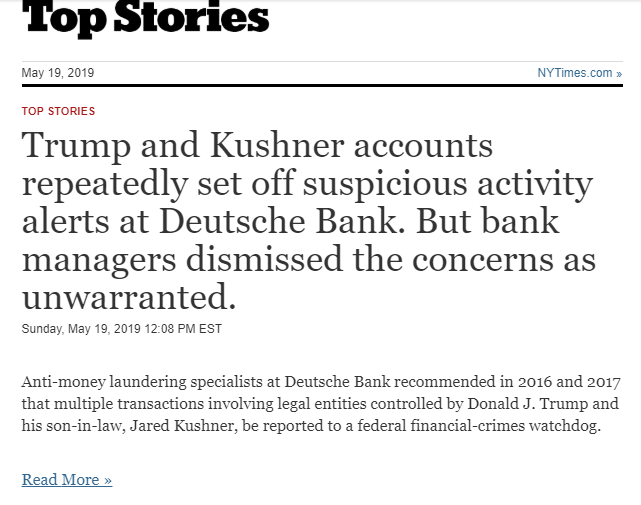Open the Trump and Kushner accounts headline

(x=309, y=221)
